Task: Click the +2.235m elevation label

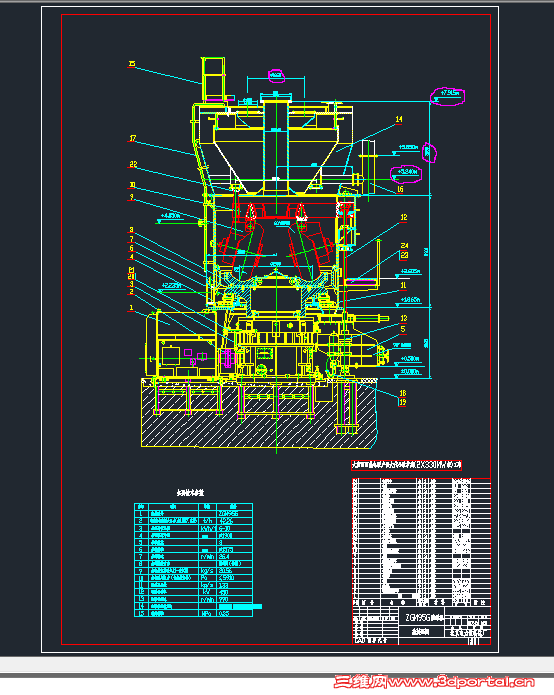Action: click(172, 285)
